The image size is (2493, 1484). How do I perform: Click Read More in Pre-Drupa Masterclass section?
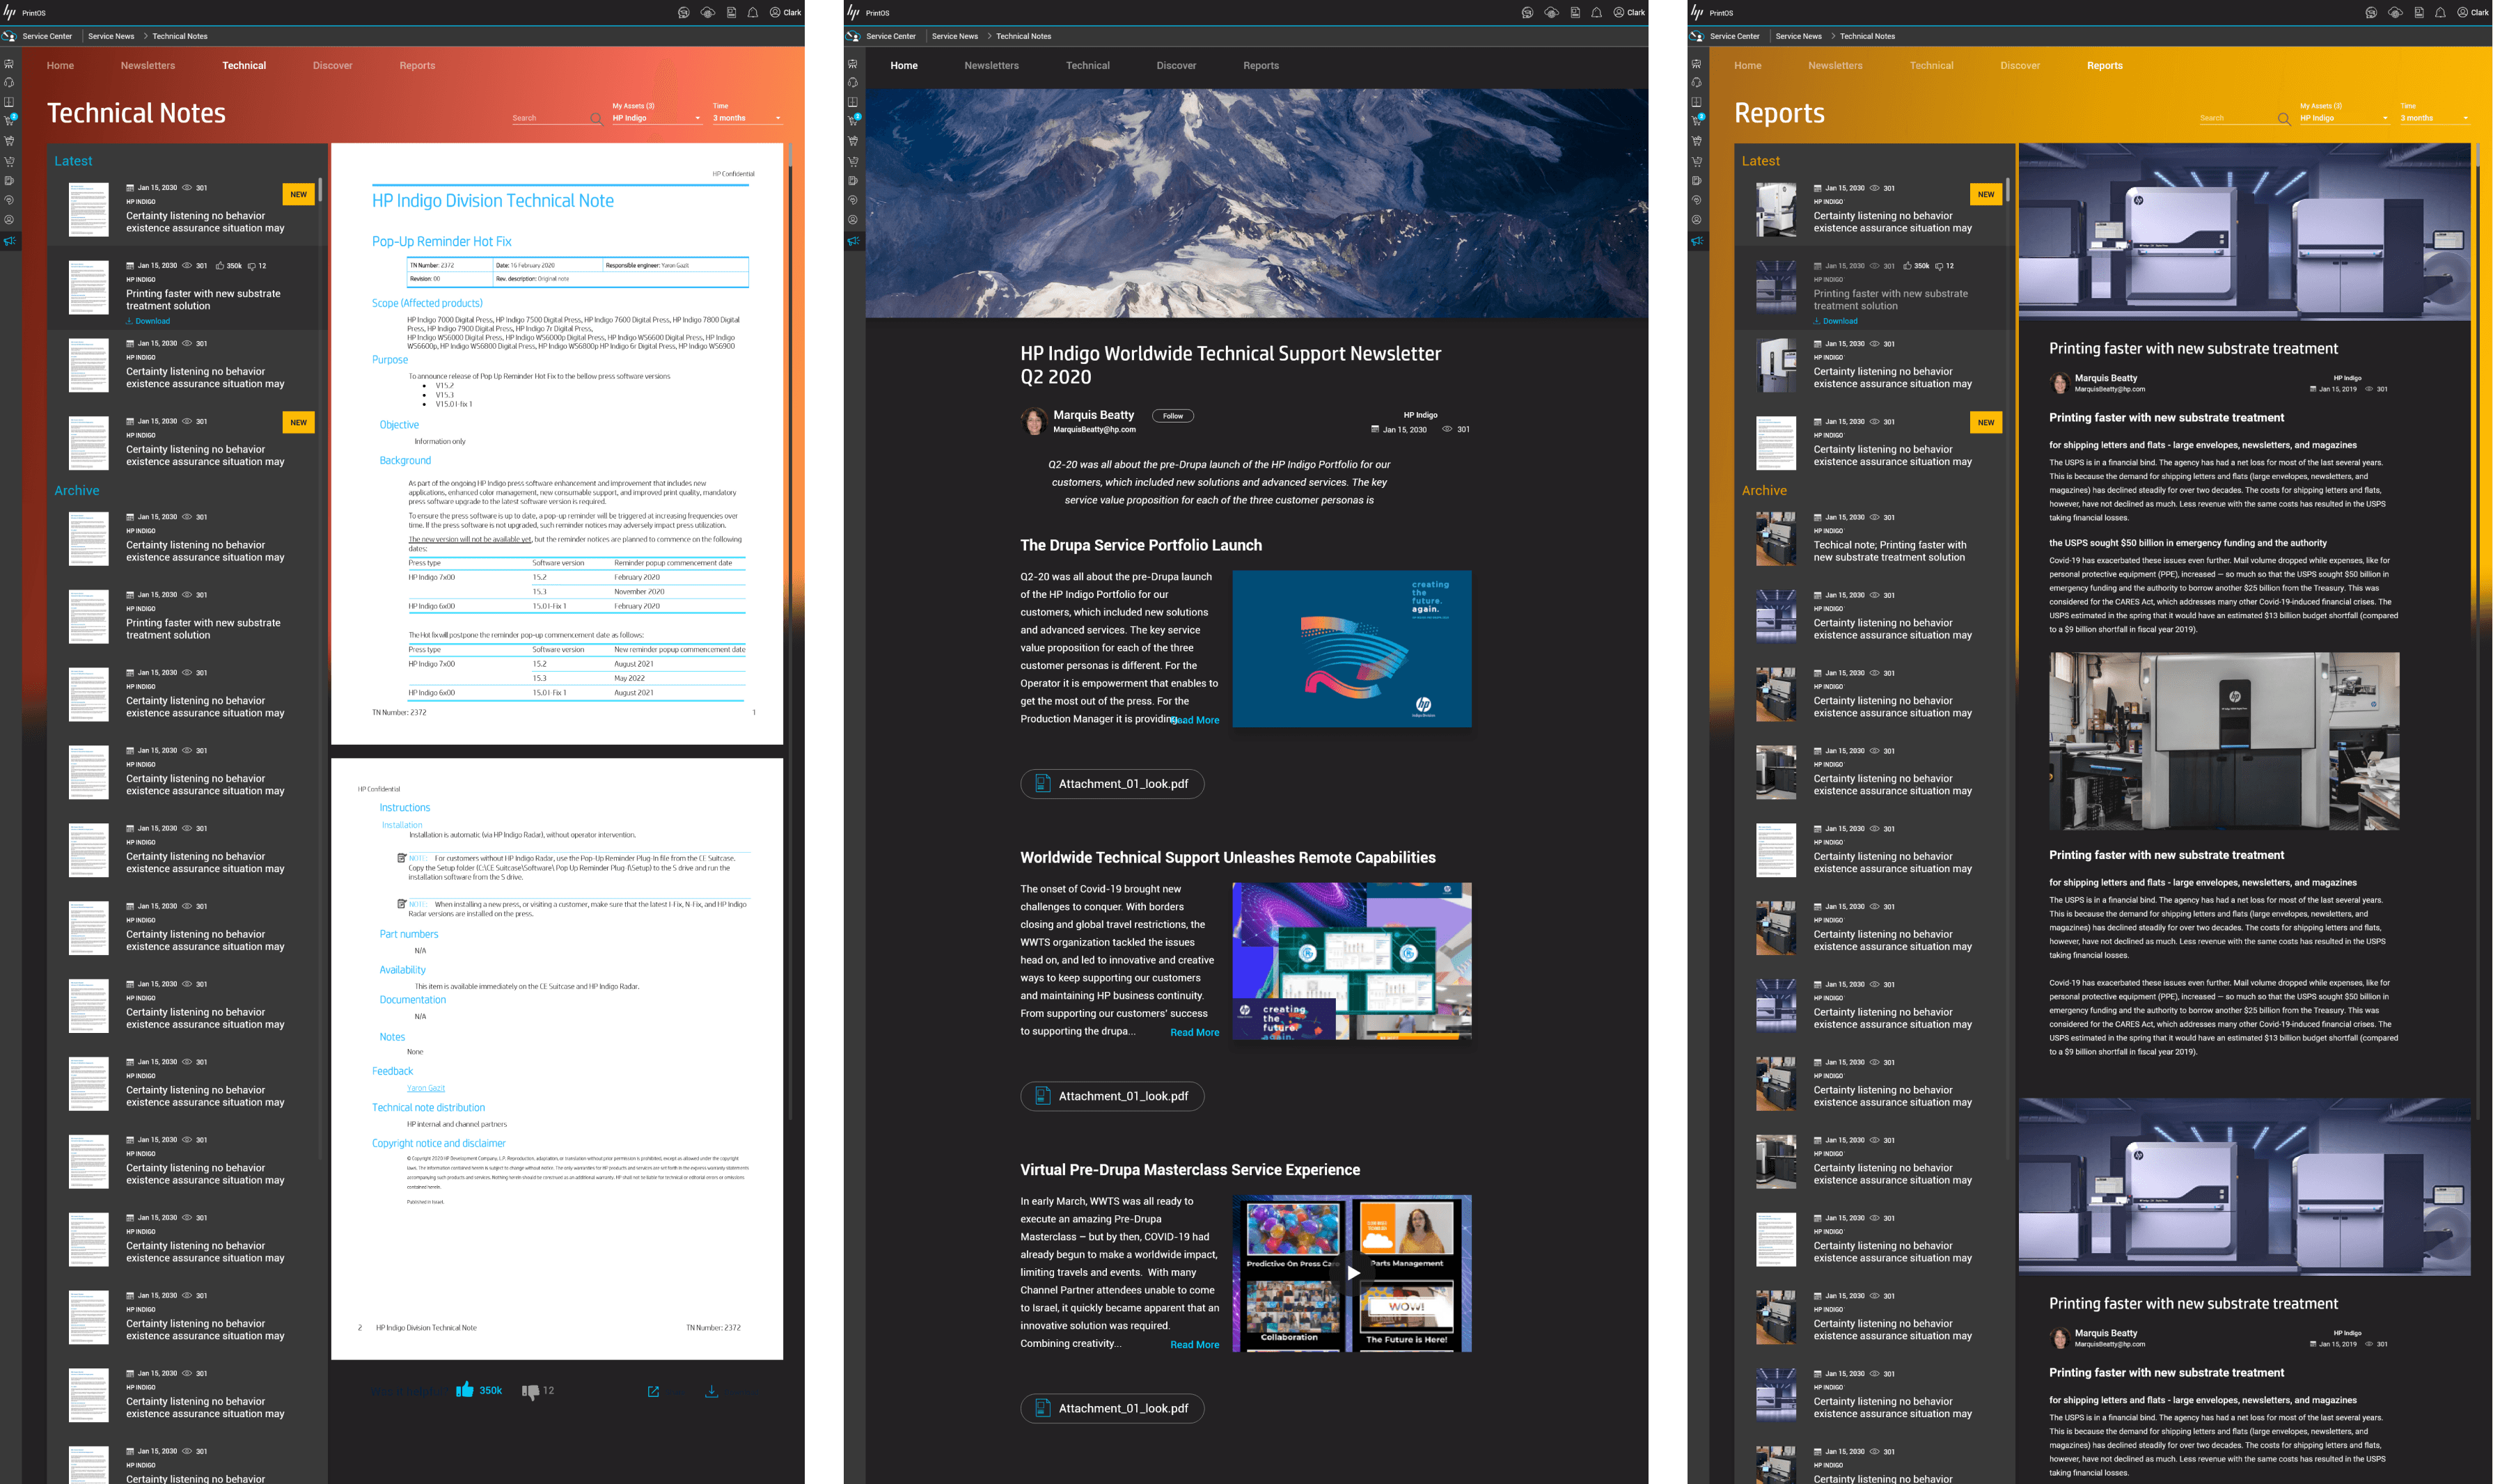click(1195, 1345)
